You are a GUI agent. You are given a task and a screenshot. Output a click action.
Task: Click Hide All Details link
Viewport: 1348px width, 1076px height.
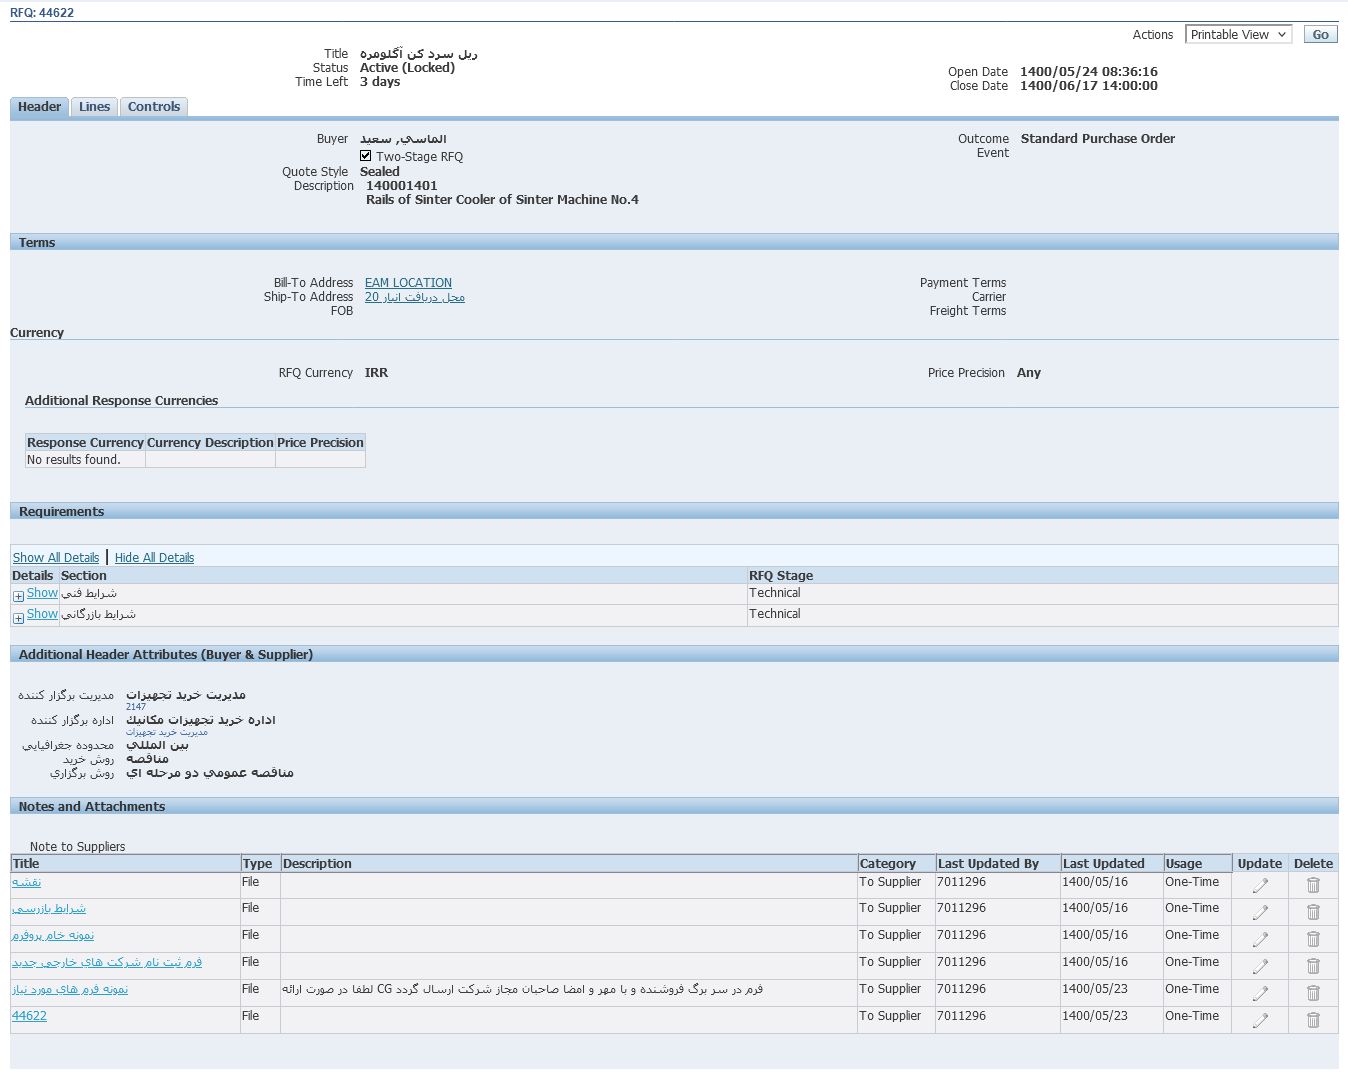(154, 558)
